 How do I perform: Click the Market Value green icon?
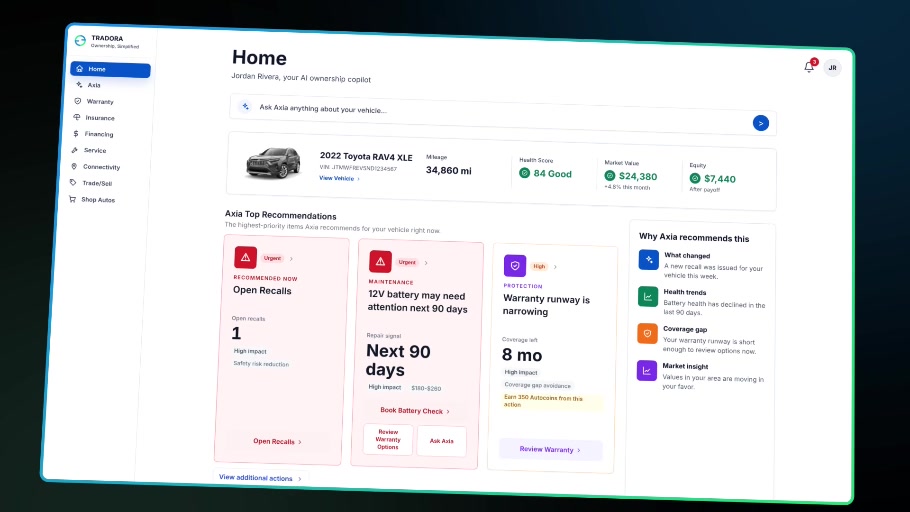click(609, 175)
